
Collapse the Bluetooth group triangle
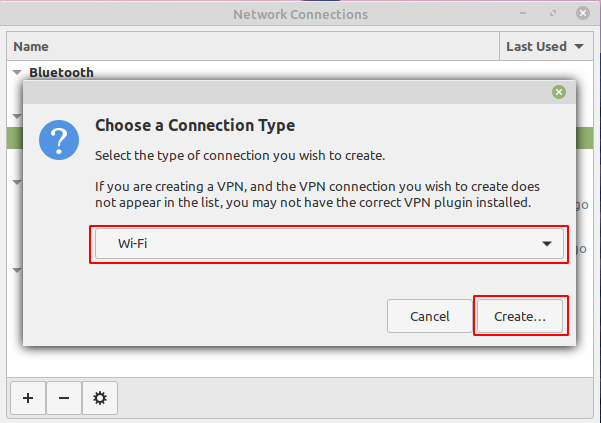(17, 72)
